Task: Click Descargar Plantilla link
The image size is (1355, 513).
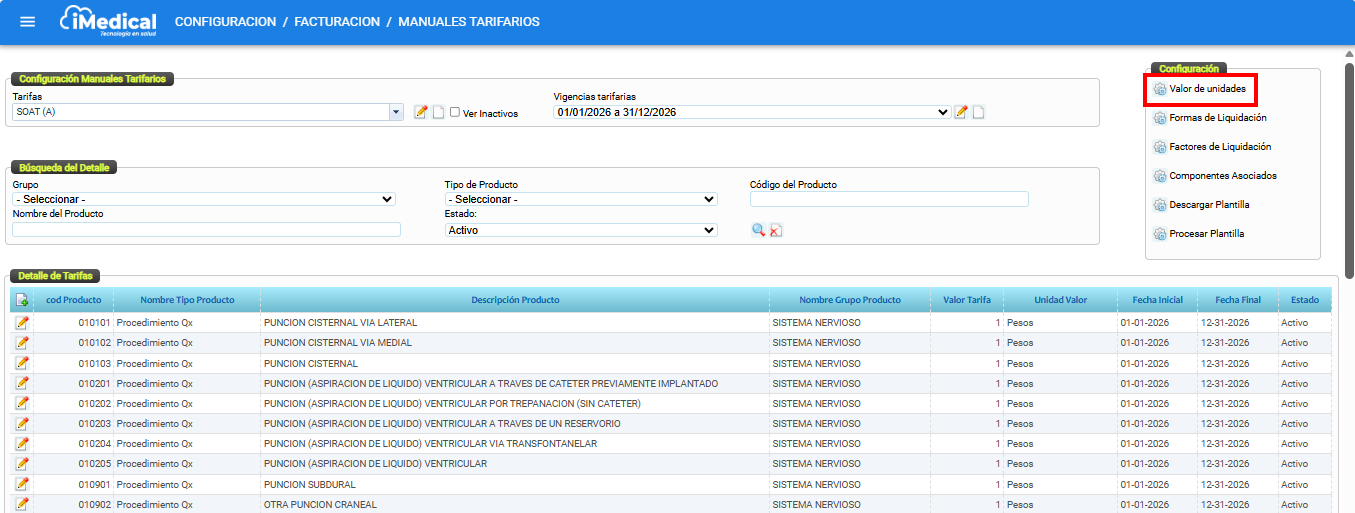Action: [x=1209, y=205]
